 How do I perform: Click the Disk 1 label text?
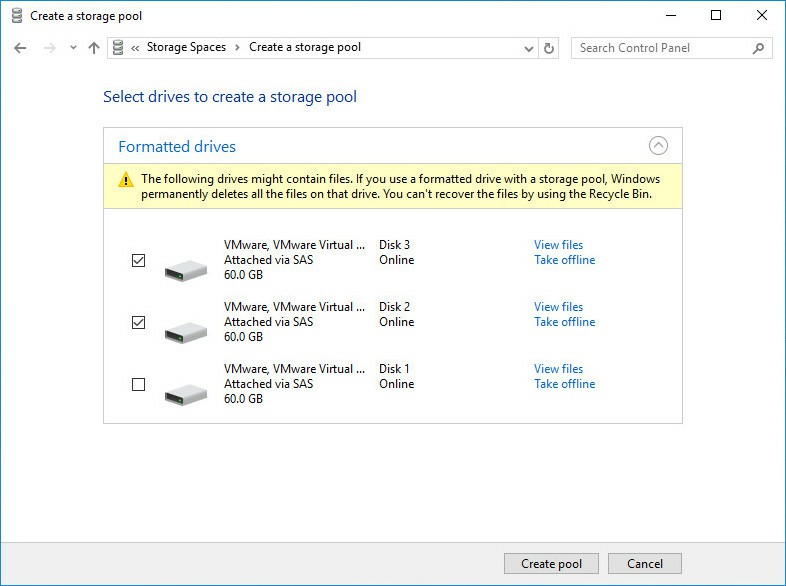(x=394, y=369)
